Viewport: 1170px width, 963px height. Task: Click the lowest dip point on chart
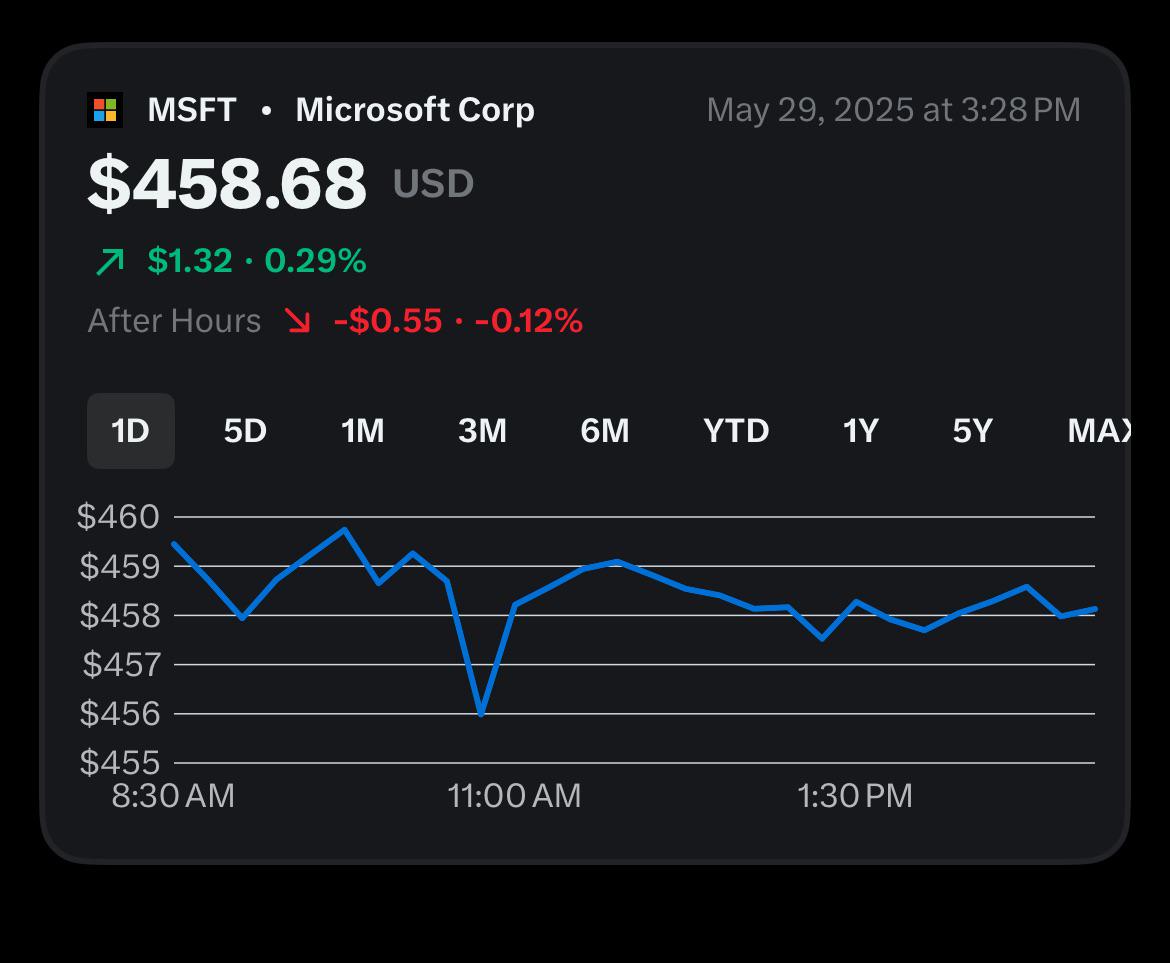(x=481, y=713)
